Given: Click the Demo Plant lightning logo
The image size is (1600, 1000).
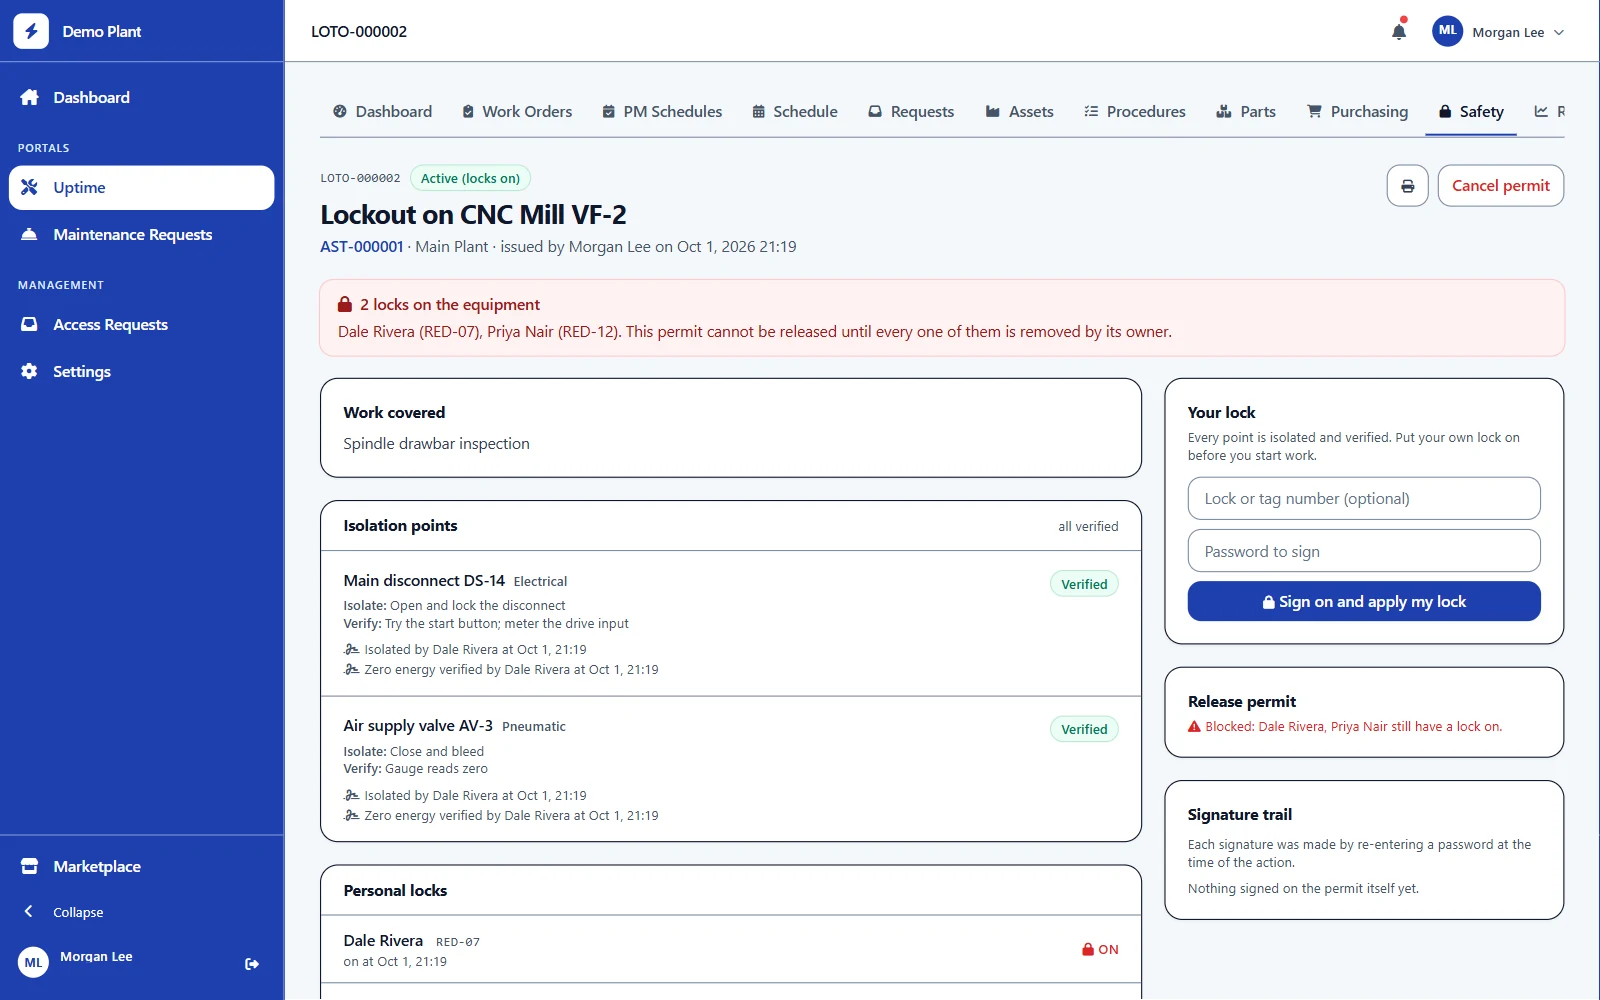Looking at the screenshot, I should (x=31, y=31).
